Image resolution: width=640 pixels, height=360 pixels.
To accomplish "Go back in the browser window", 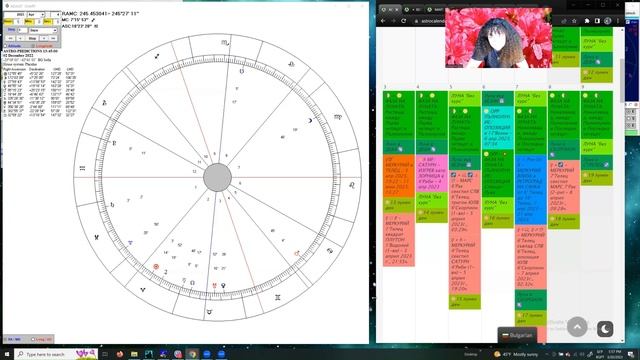I will tap(383, 20).
